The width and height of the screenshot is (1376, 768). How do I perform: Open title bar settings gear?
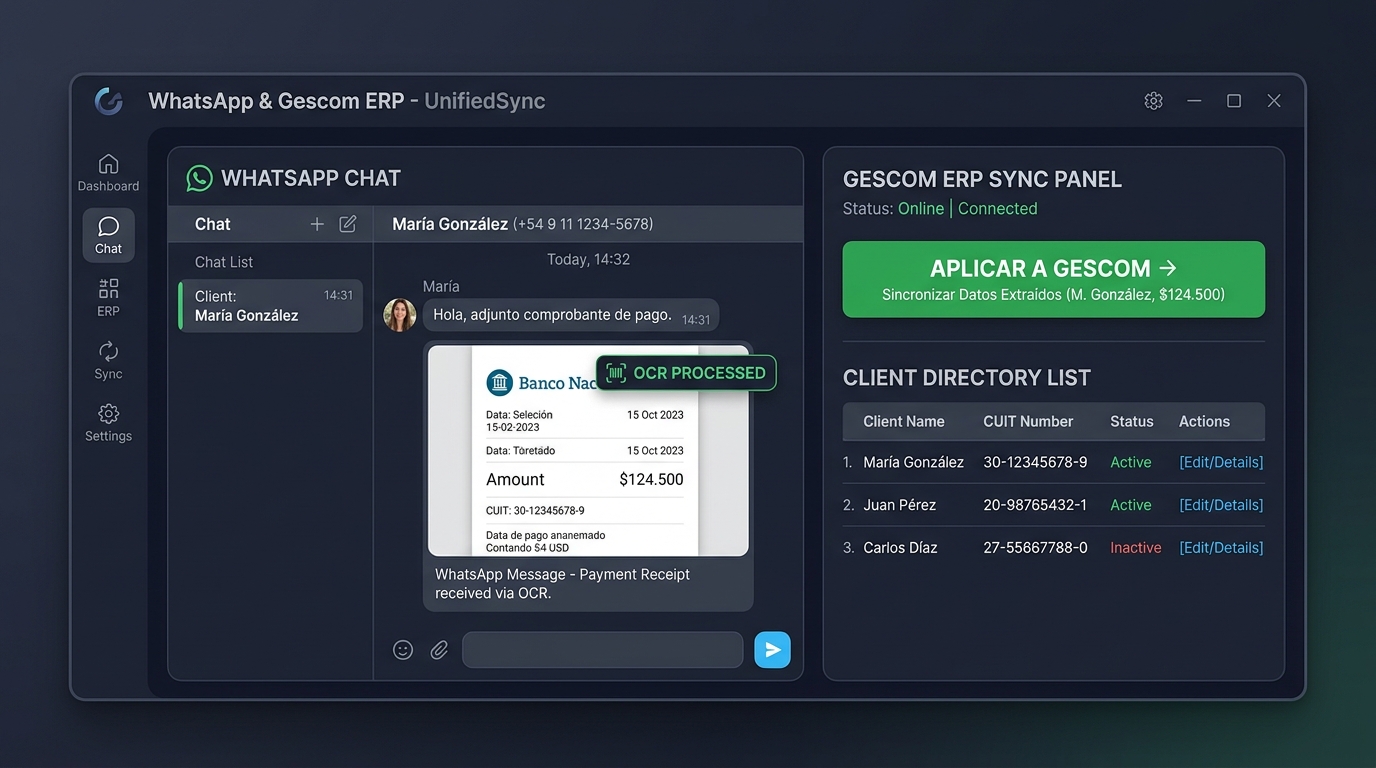[x=1153, y=101]
